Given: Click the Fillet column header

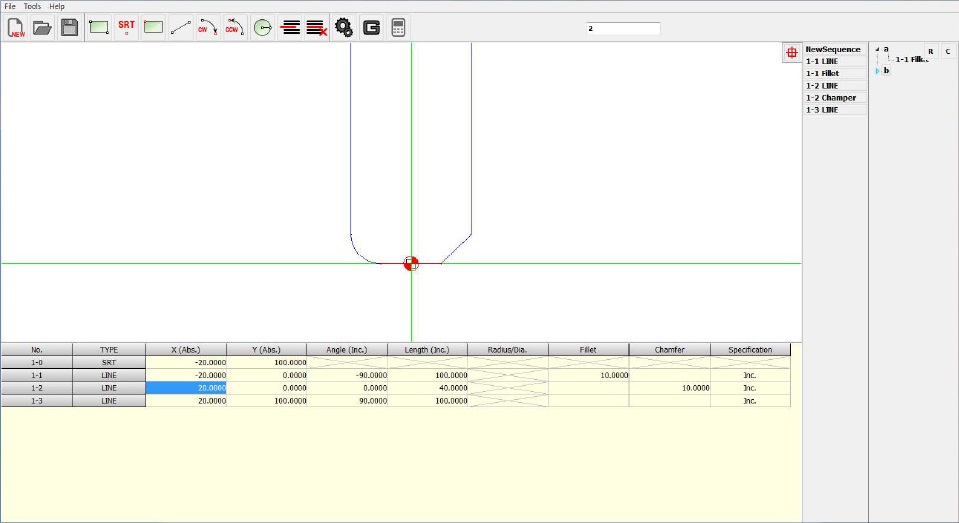Looking at the screenshot, I should [588, 350].
